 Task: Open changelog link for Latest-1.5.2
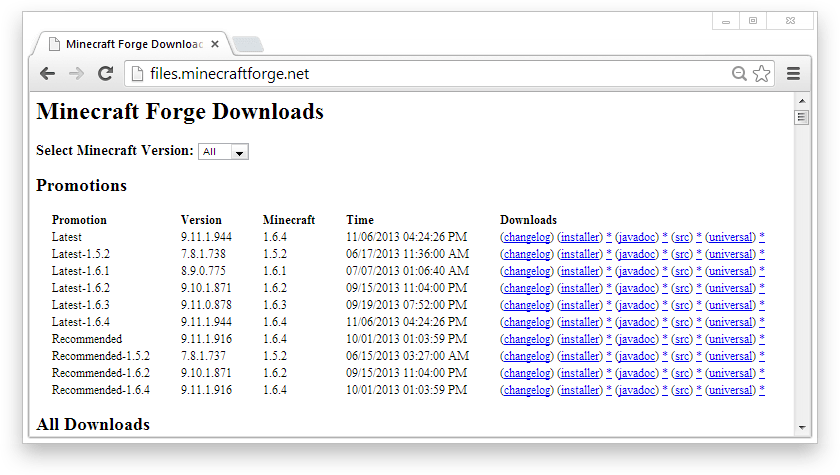tap(527, 254)
